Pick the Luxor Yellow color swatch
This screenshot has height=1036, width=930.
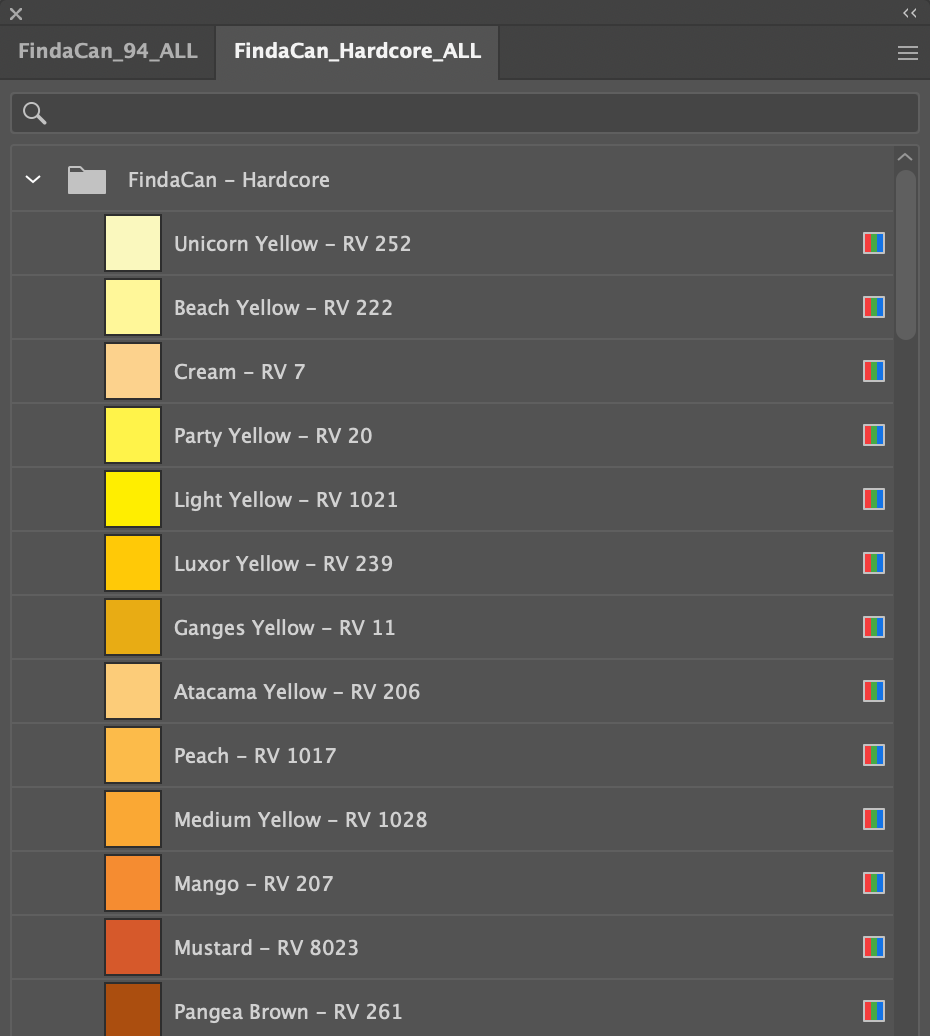pyautogui.click(x=133, y=563)
